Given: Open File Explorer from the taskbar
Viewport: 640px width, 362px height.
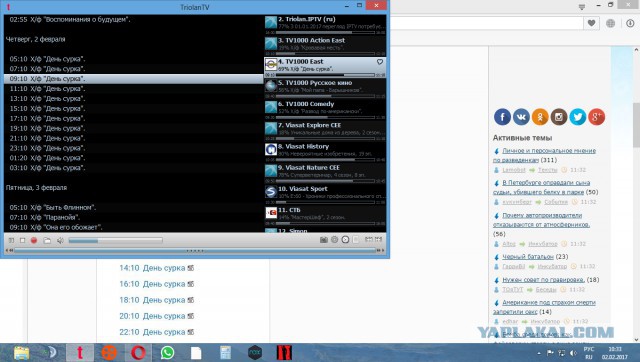Looking at the screenshot, I should click(x=21, y=353).
